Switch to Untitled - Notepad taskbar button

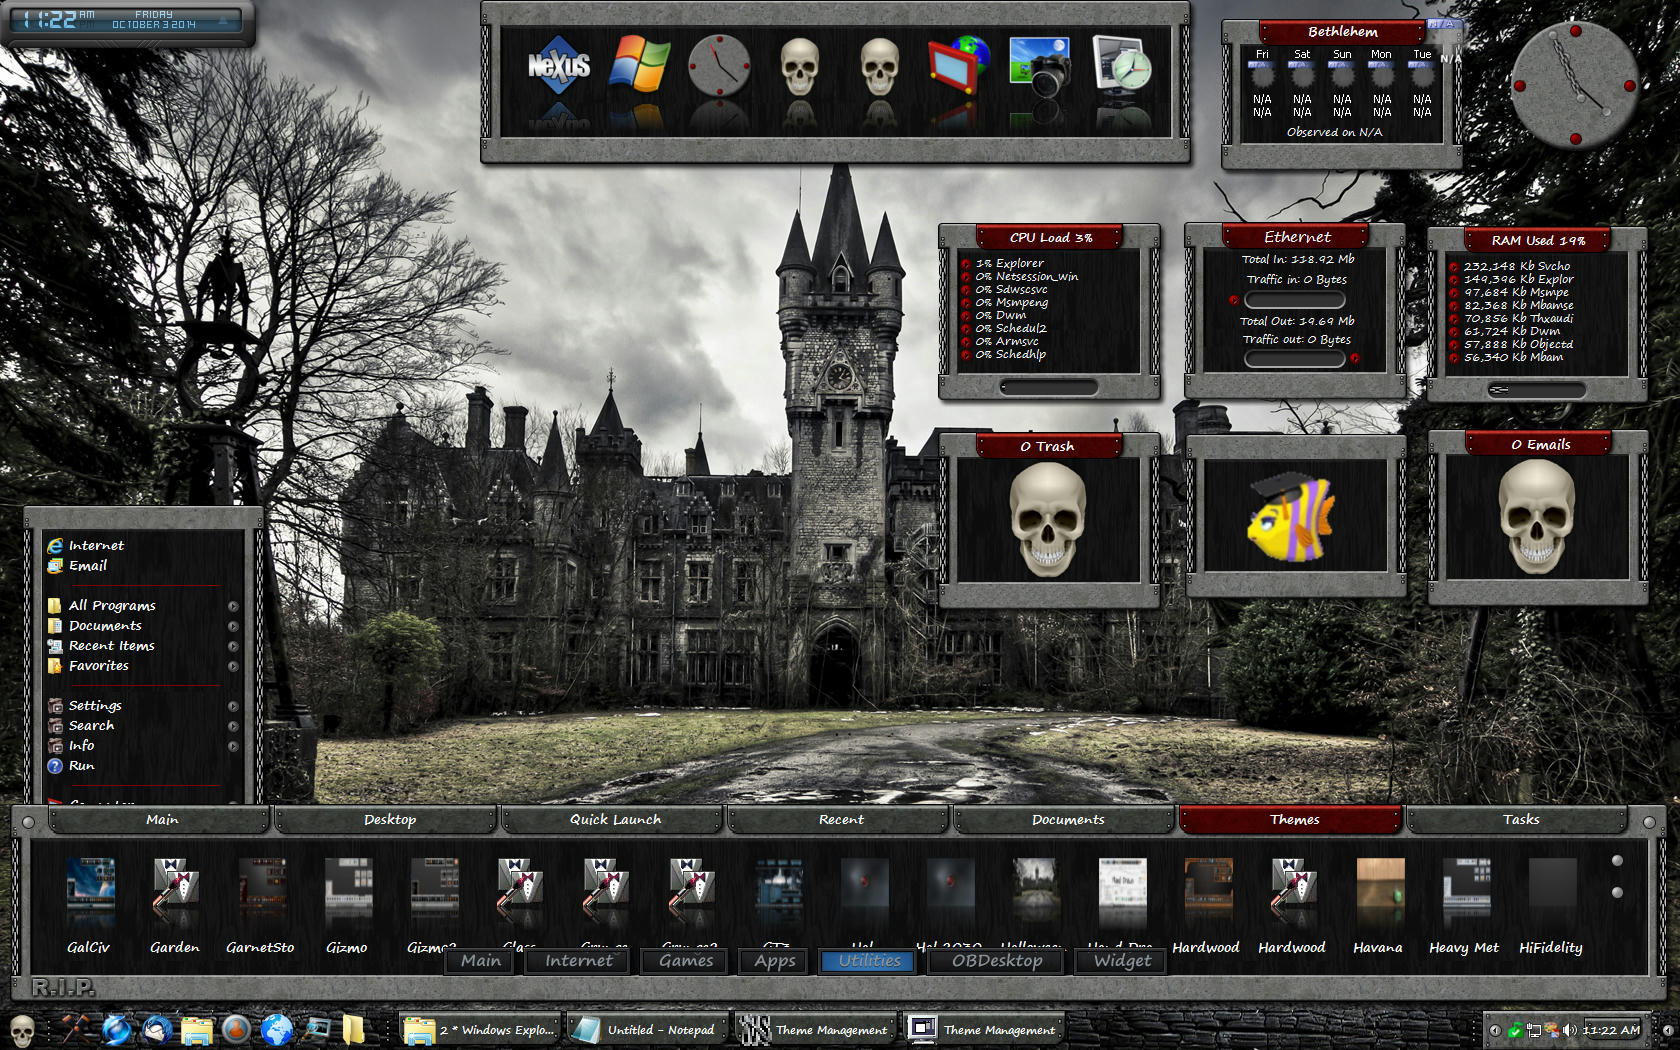[x=647, y=1029]
